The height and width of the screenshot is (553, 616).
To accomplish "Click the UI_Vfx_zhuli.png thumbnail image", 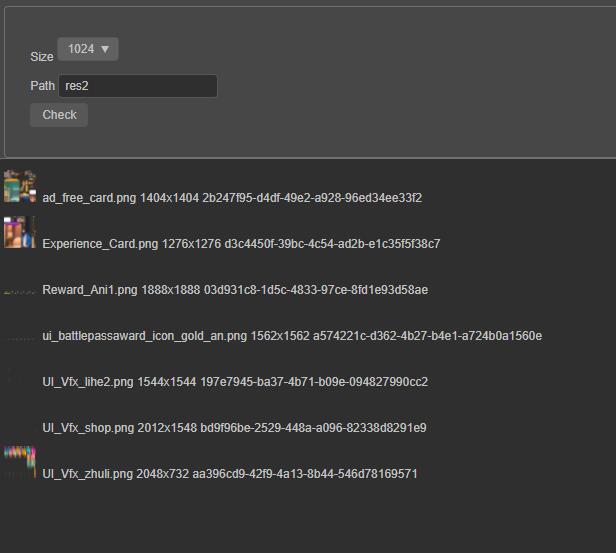I will (x=20, y=462).
